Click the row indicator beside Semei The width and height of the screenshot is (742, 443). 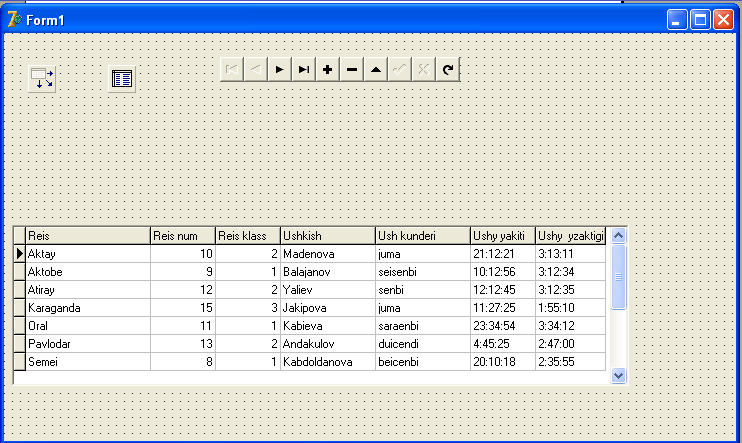(19, 362)
